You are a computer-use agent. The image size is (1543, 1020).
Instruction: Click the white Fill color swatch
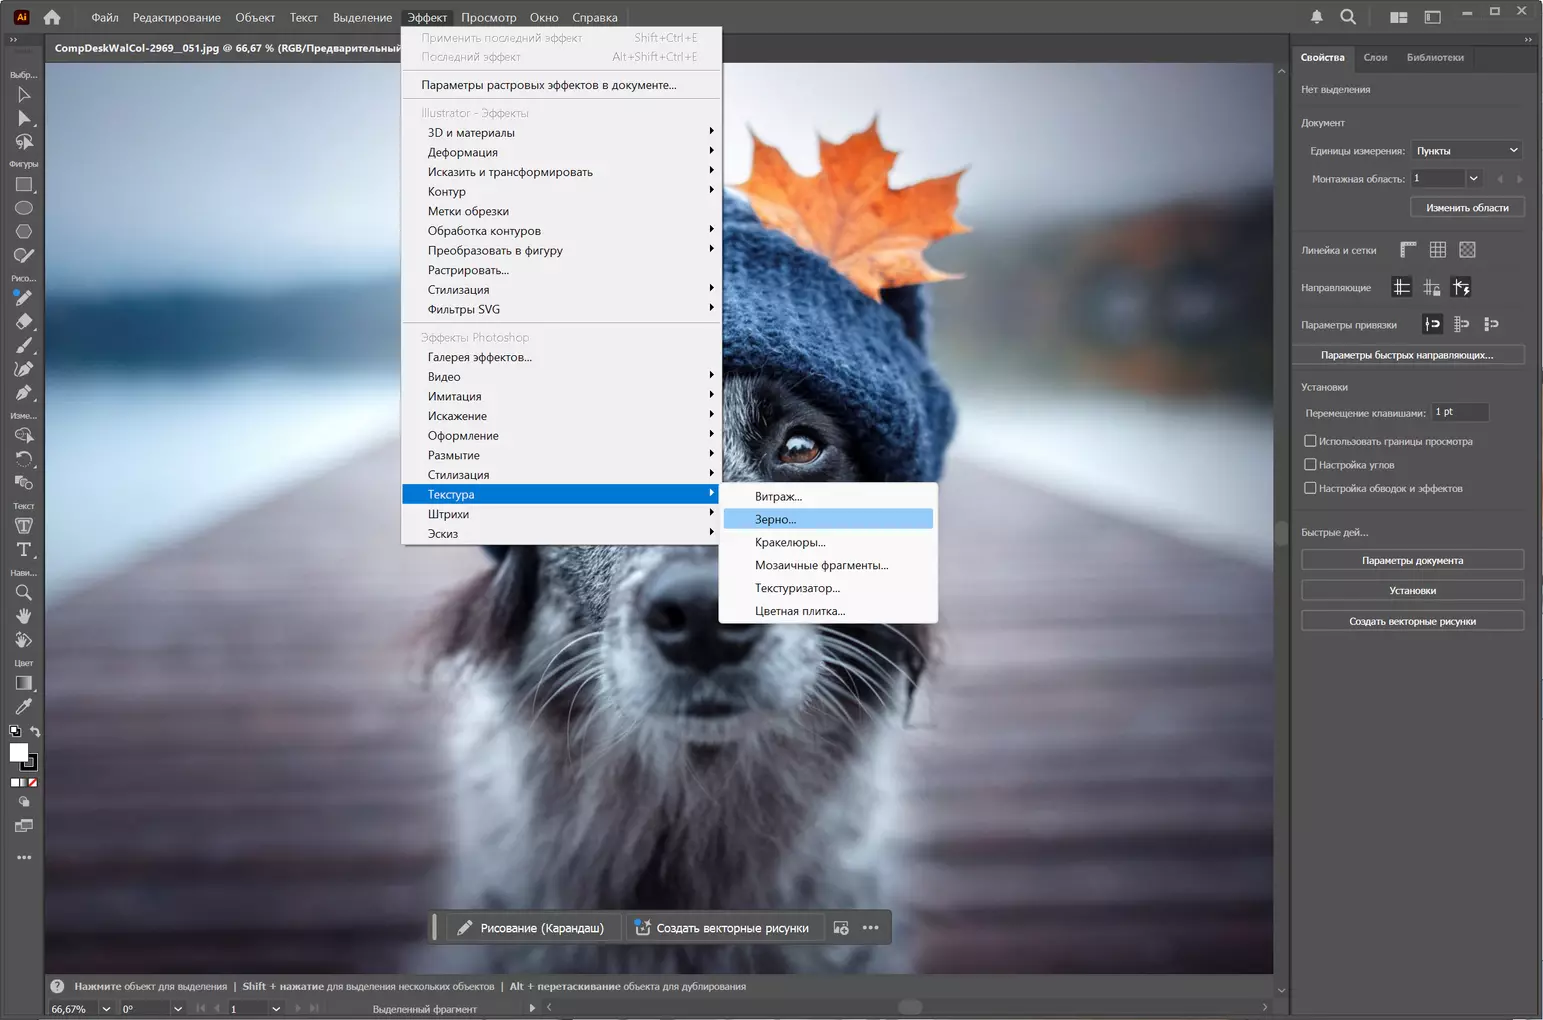tap(18, 753)
